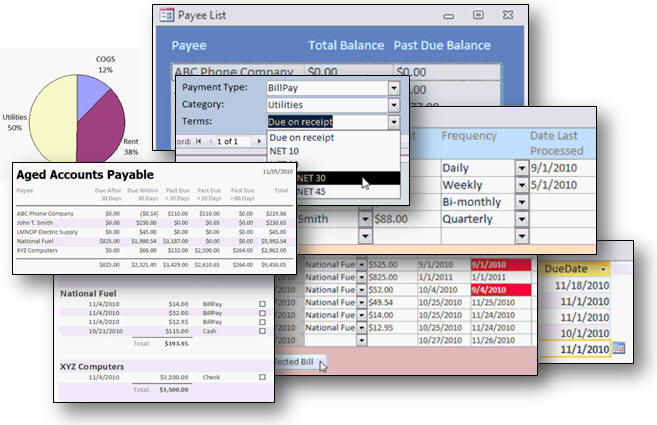The image size is (657, 425).
Task: Go to first record in navigation bar
Action: point(199,142)
